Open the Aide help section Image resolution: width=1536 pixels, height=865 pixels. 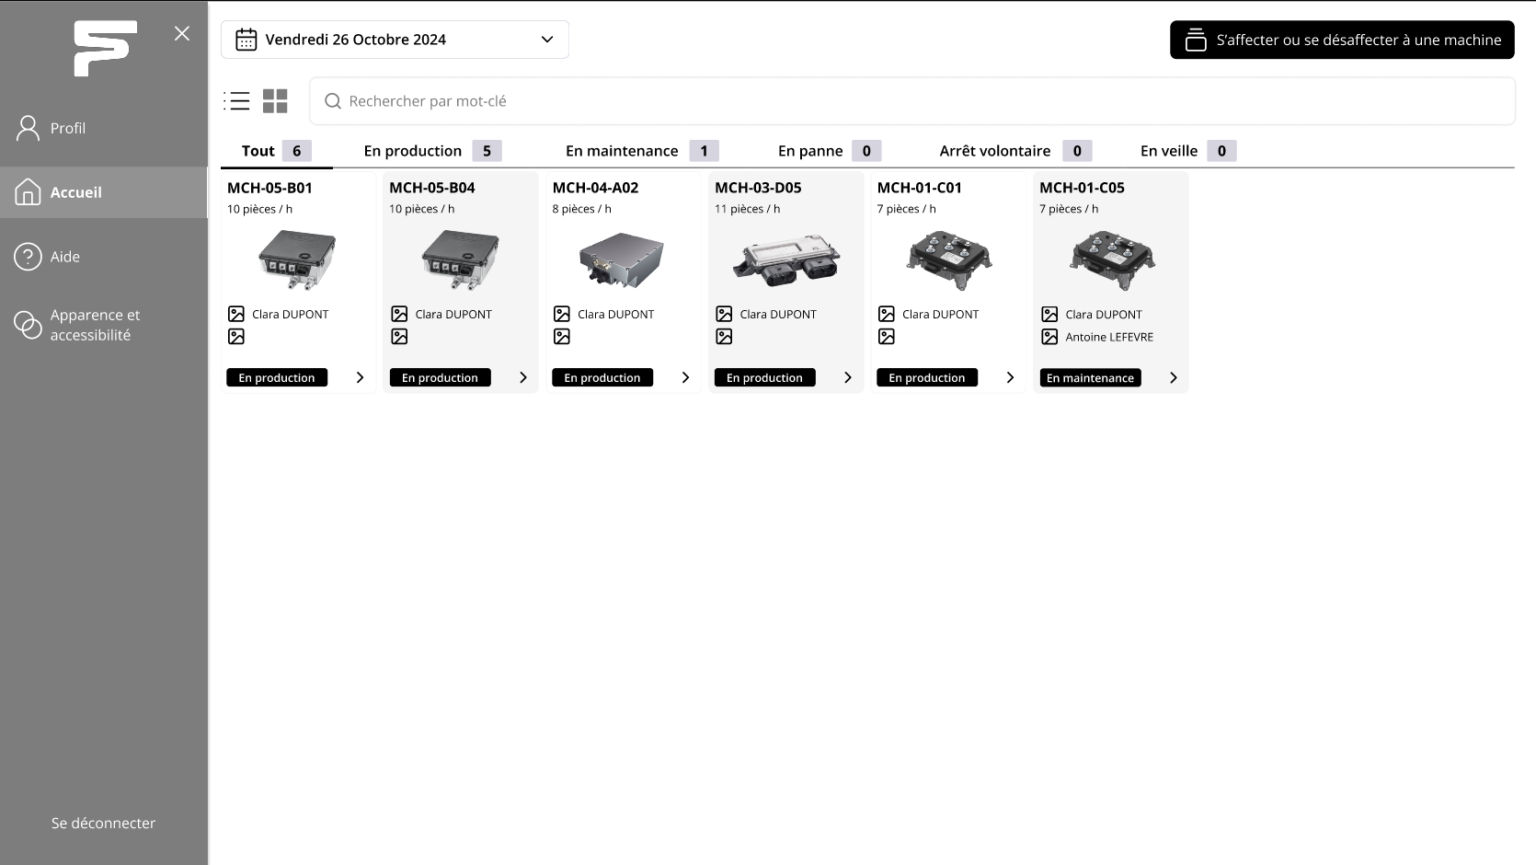(x=65, y=257)
